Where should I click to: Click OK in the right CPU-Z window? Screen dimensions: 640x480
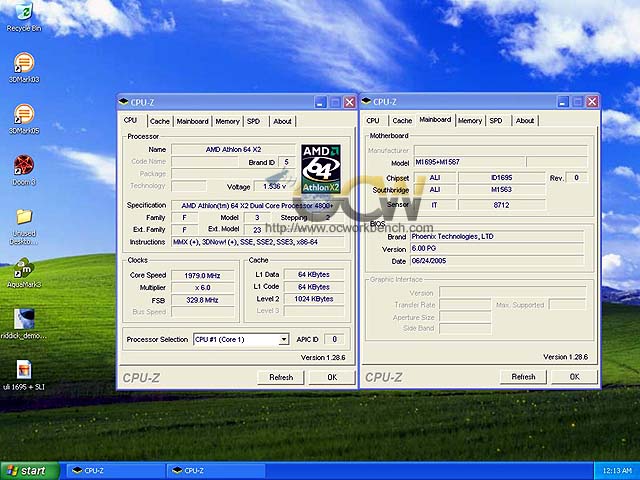574,377
